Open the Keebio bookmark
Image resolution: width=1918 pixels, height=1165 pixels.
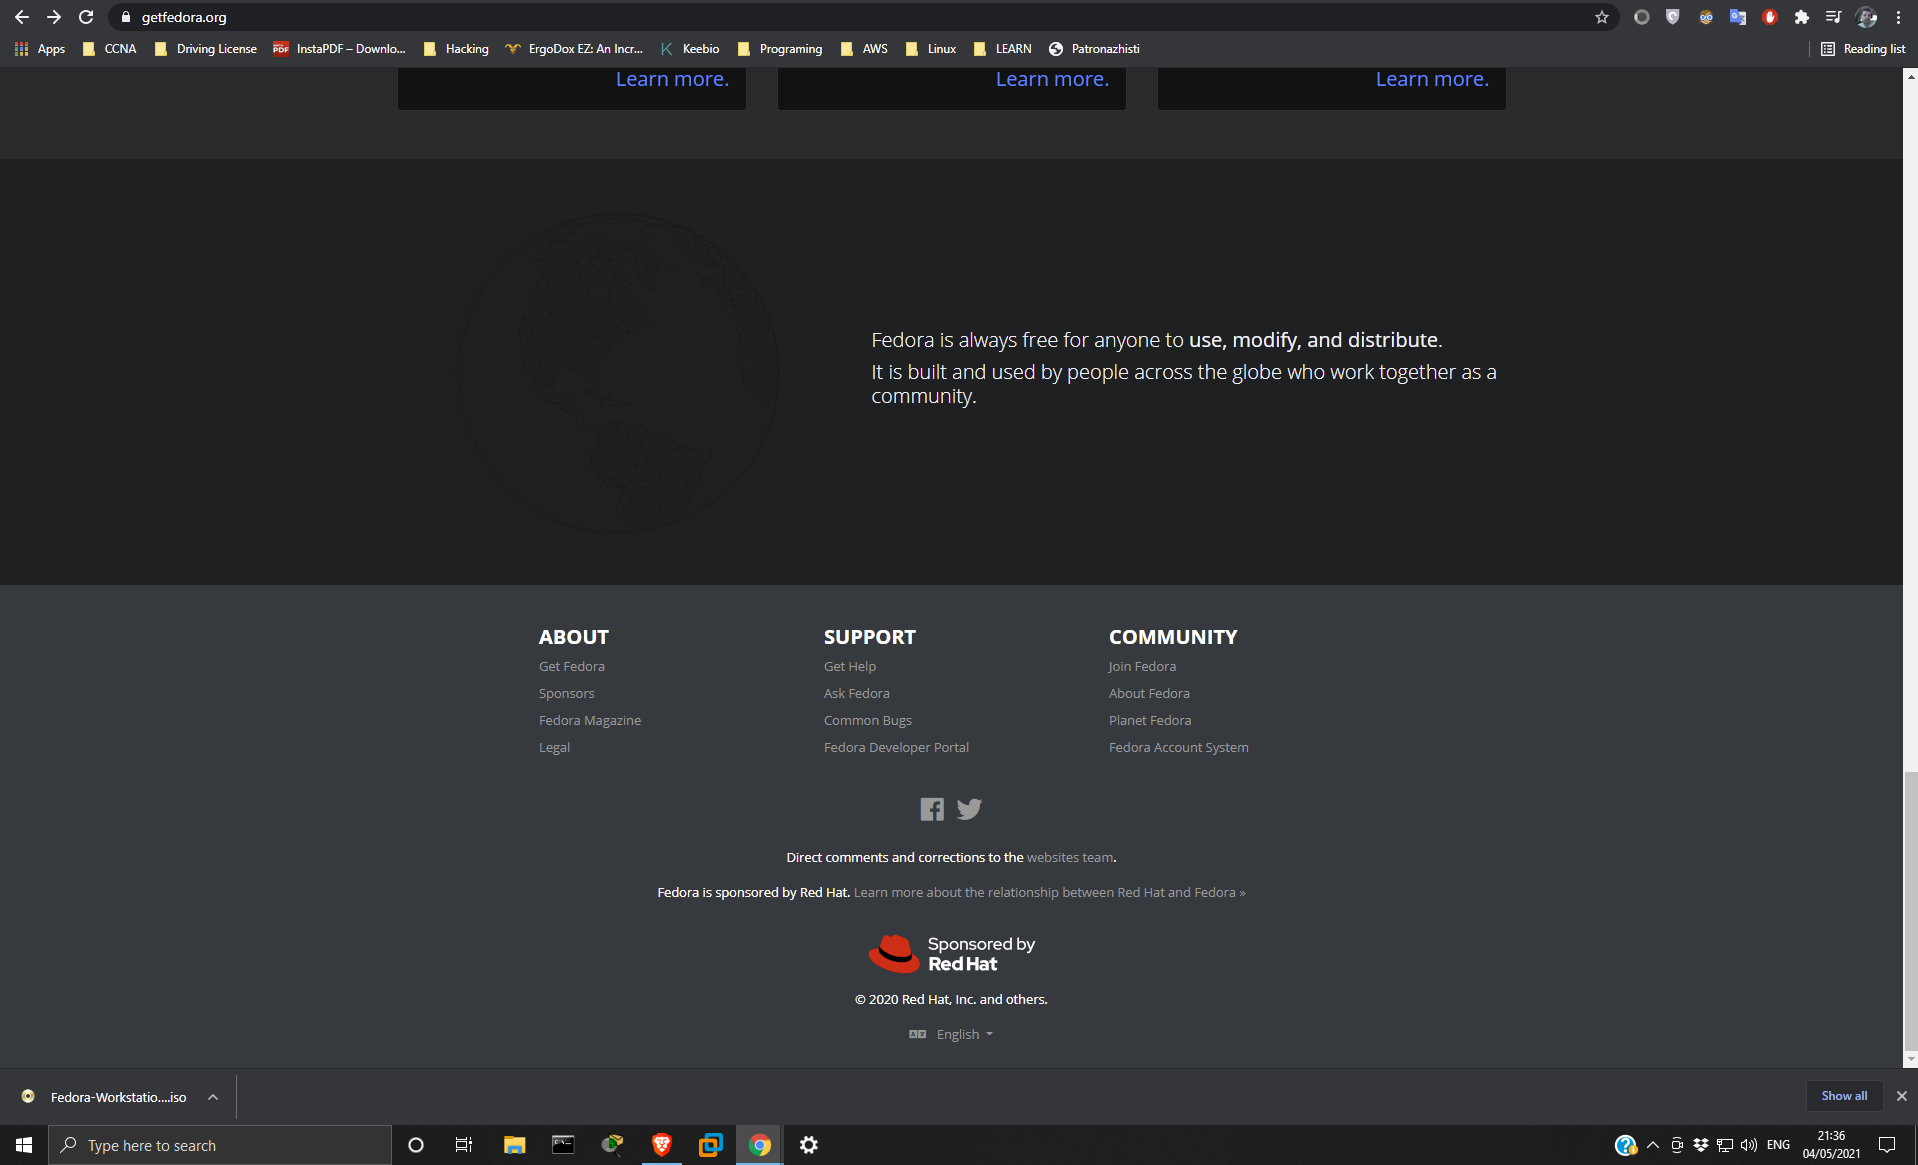[x=690, y=49]
